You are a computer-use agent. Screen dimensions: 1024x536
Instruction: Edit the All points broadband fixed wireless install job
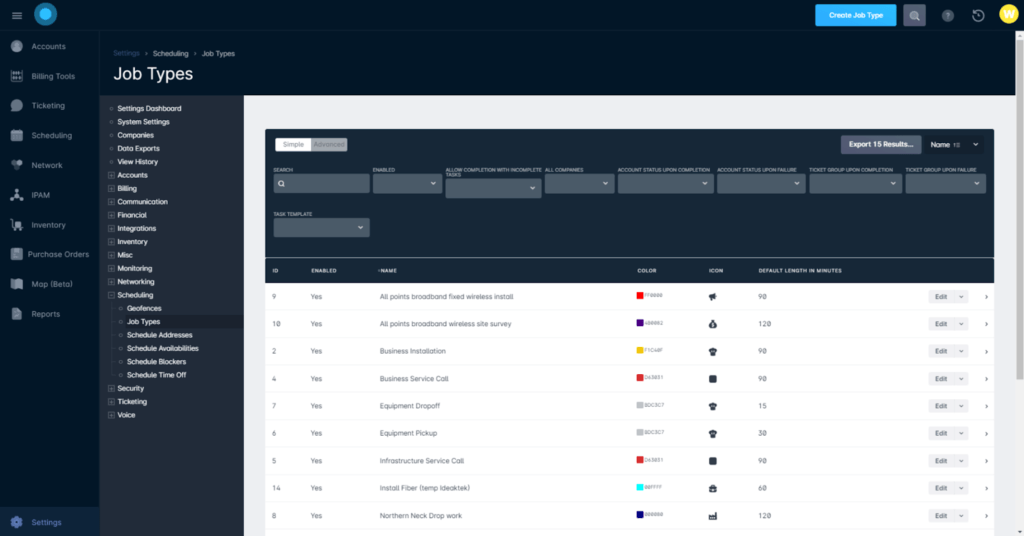click(940, 296)
